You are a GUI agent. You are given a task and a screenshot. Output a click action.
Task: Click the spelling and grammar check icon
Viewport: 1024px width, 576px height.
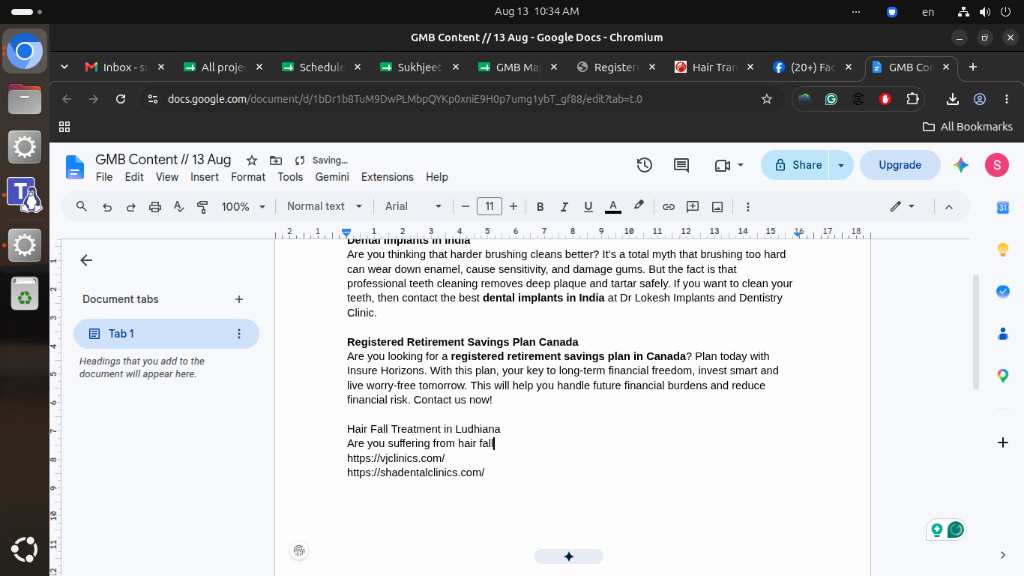(178, 207)
